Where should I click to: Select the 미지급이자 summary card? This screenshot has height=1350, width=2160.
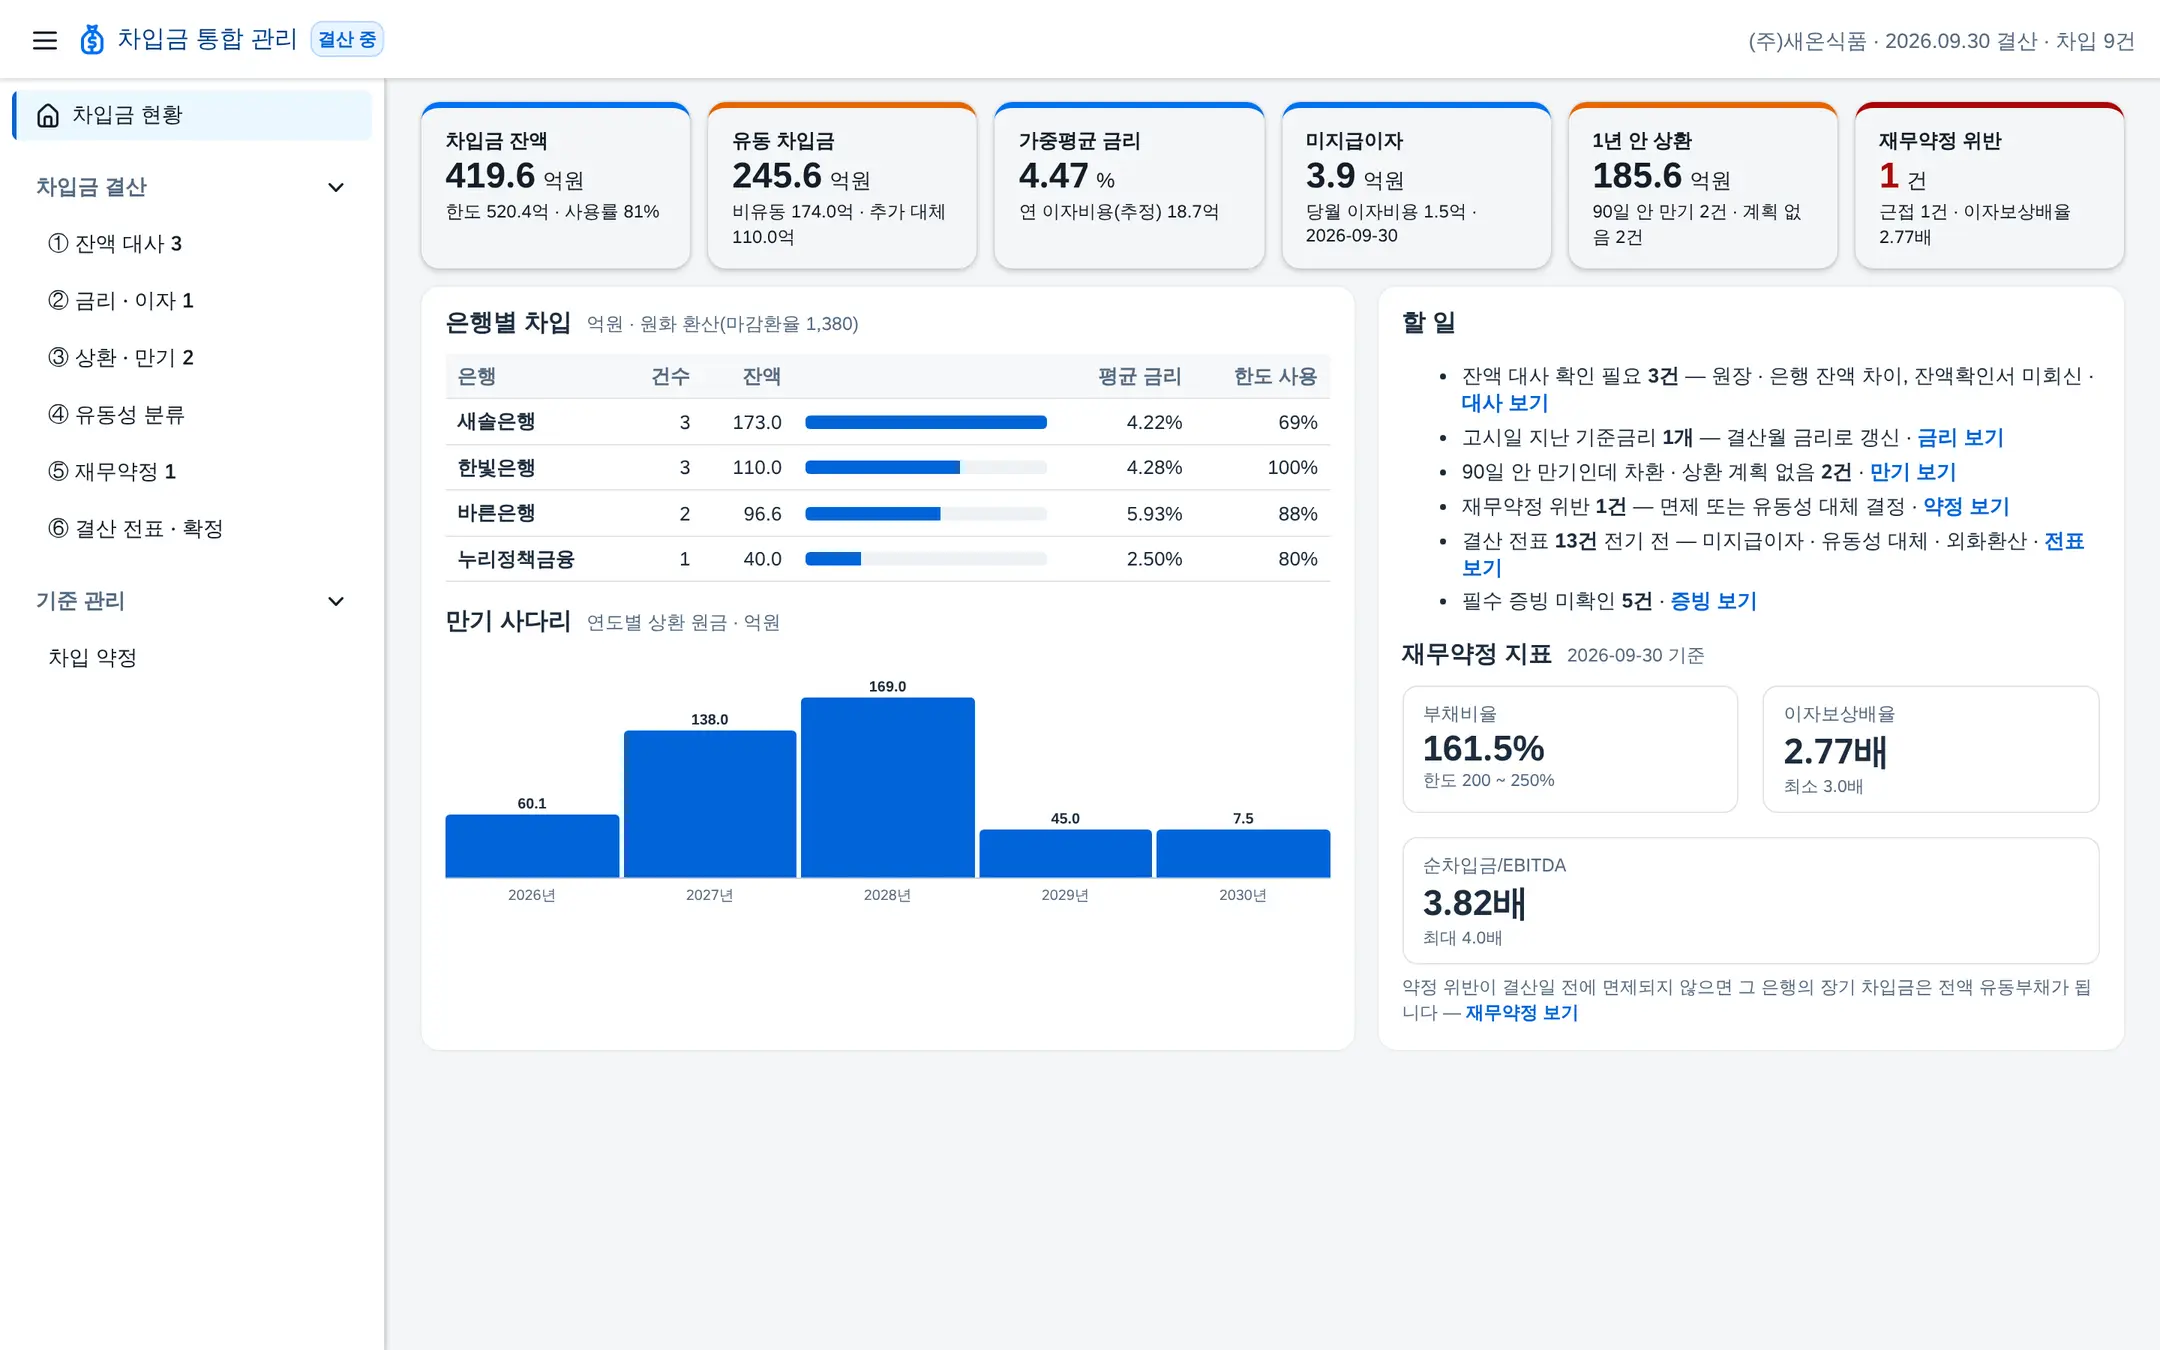pos(1416,186)
